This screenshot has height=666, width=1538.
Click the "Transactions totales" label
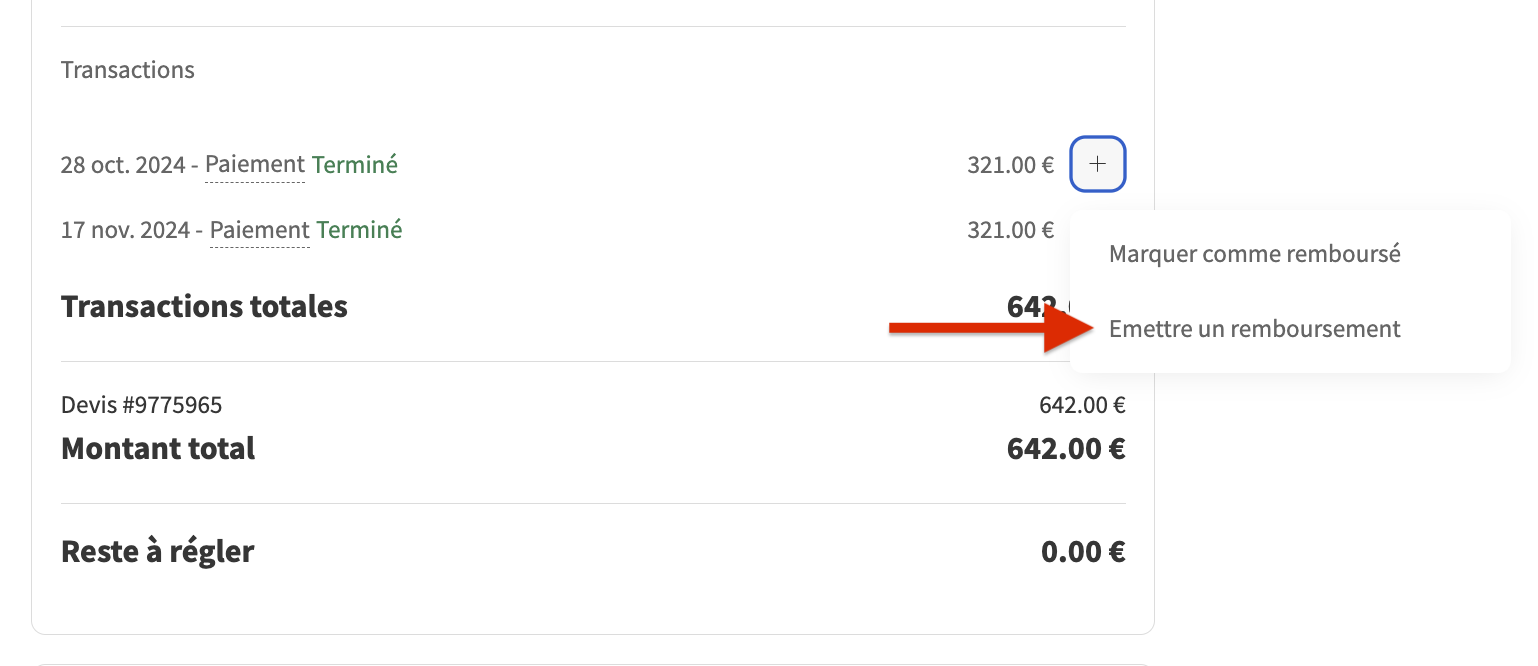pos(204,306)
